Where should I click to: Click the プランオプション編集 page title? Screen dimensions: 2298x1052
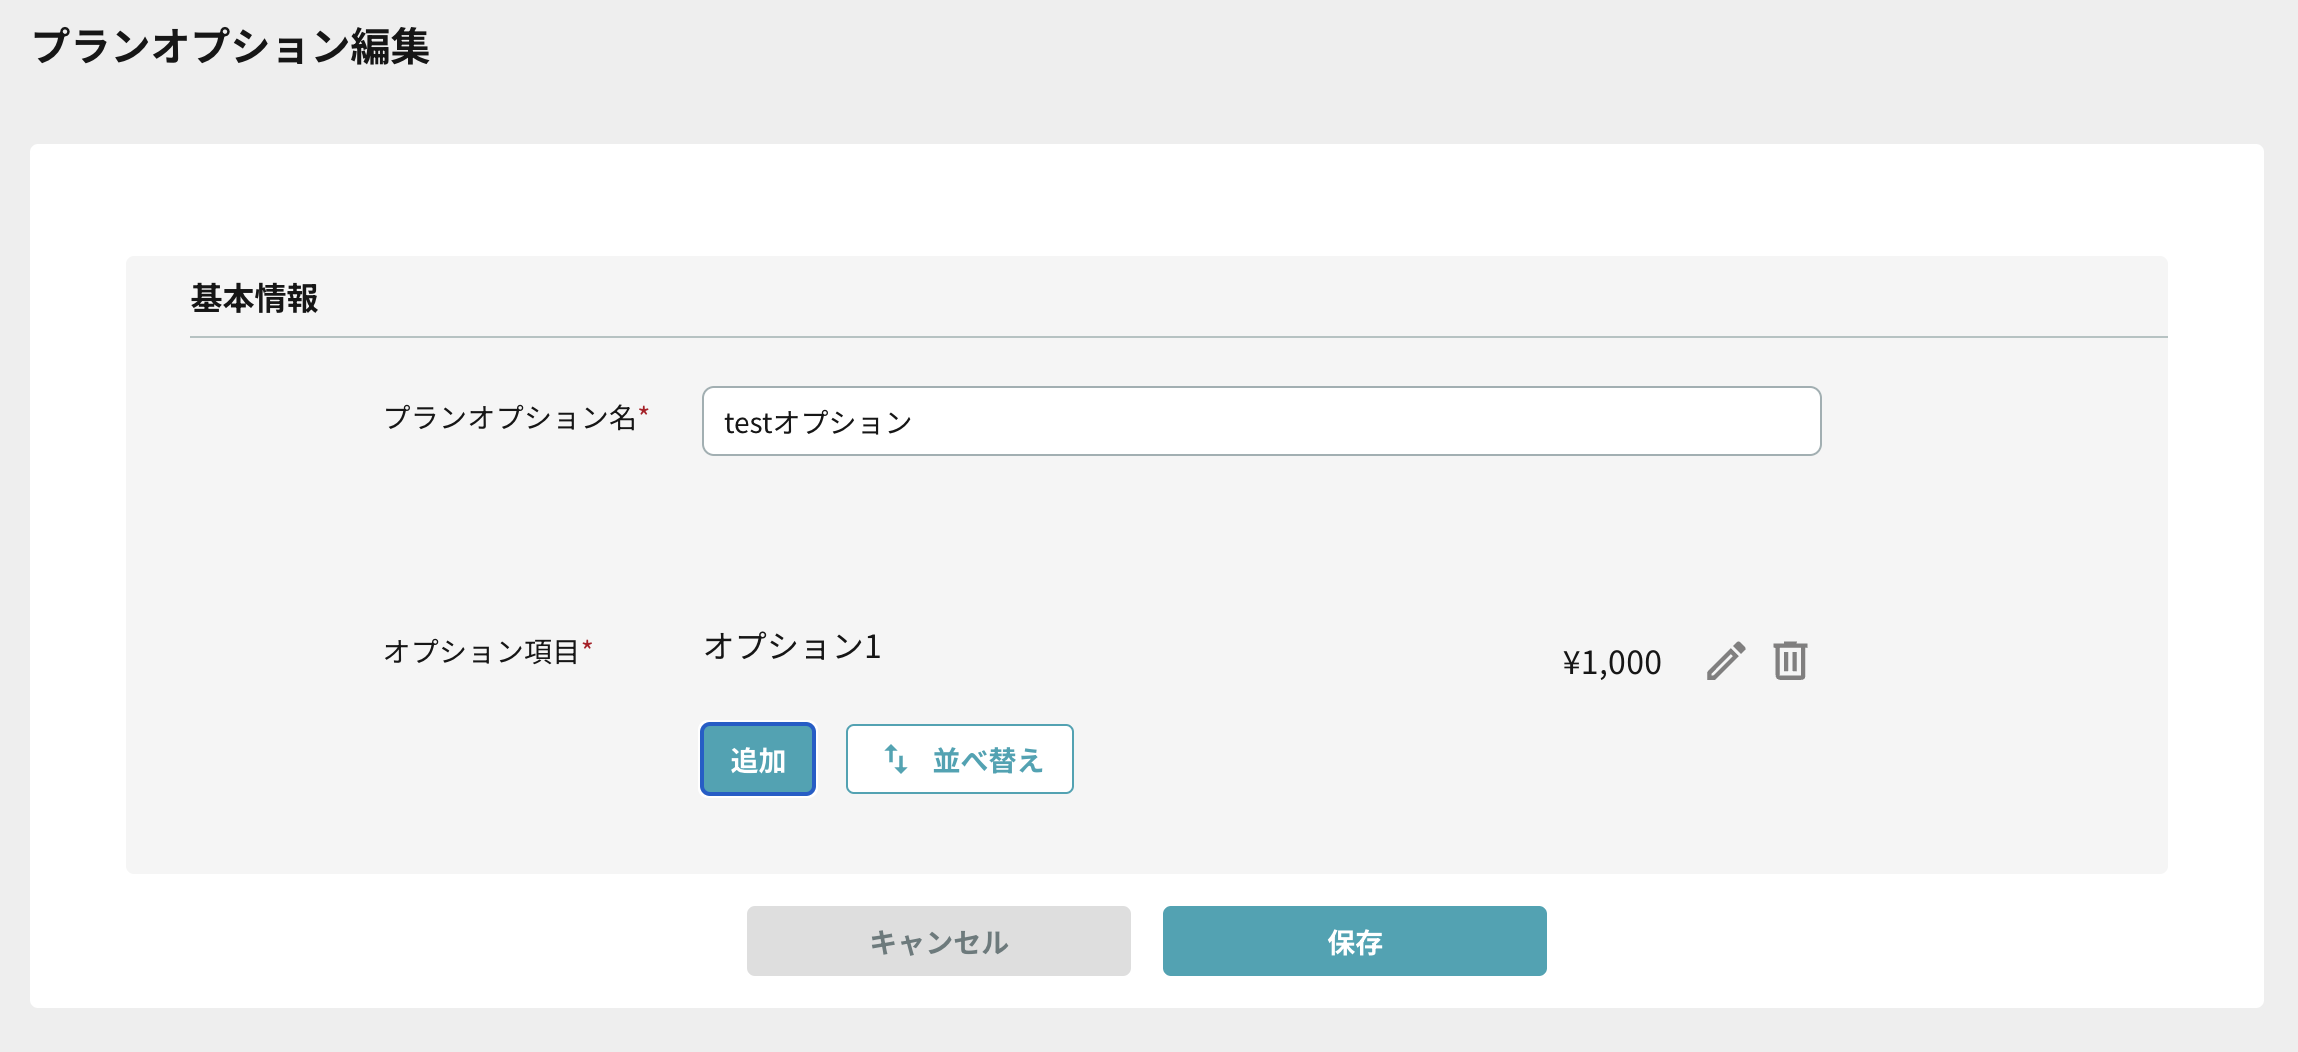(x=231, y=46)
